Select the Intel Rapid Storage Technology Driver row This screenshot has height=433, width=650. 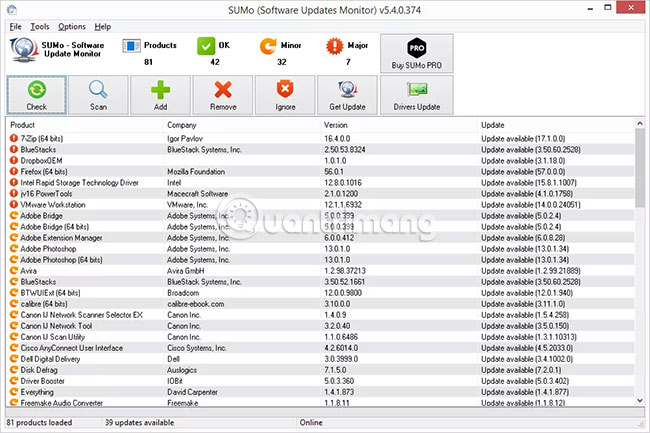(x=320, y=182)
